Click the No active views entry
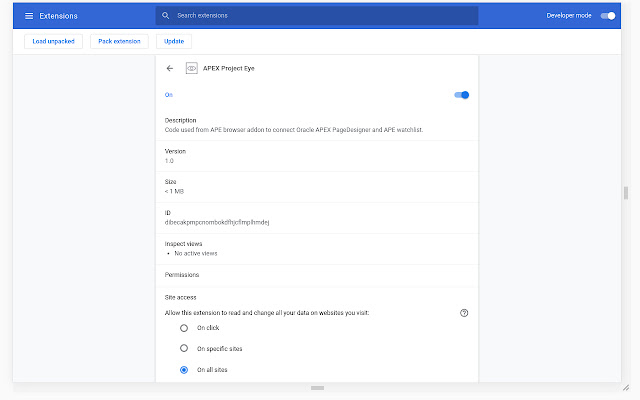Screen dimensions: 640x400 coord(196,253)
